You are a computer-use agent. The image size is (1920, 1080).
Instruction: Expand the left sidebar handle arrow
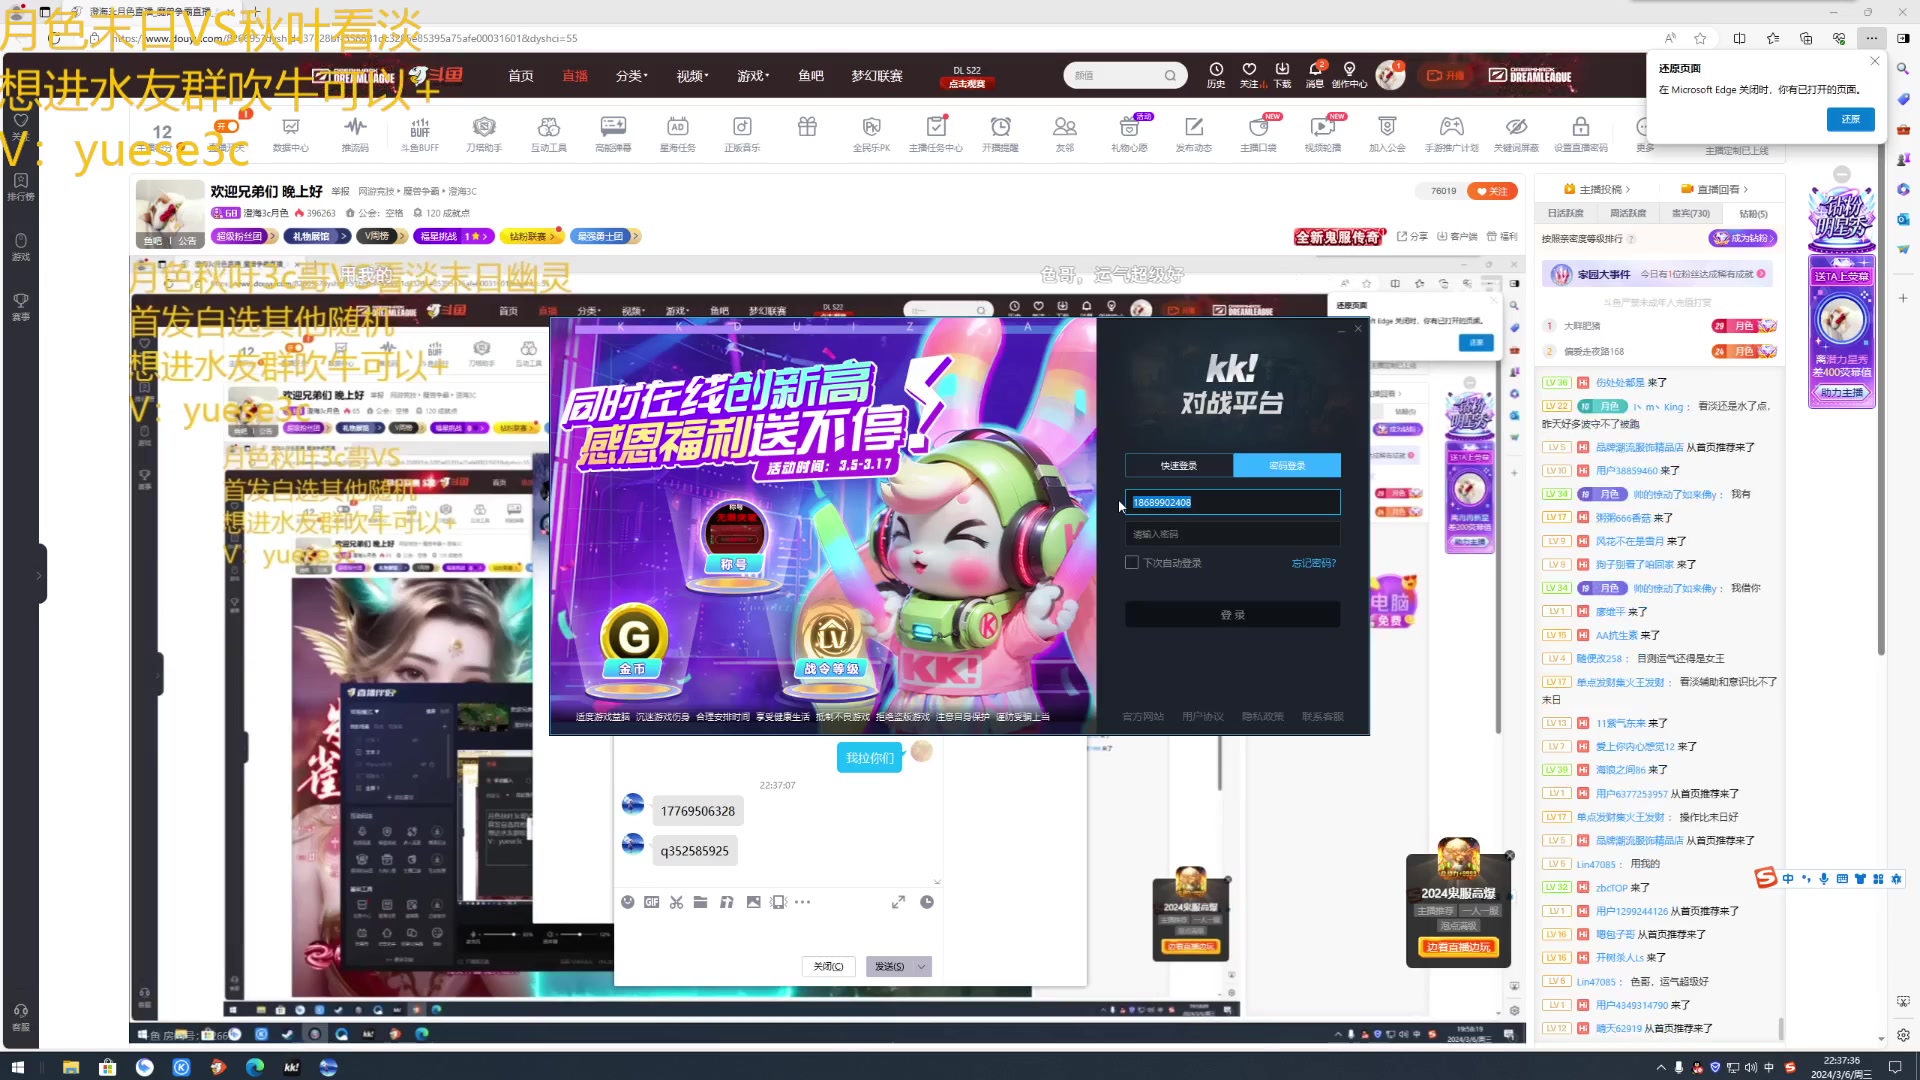click(x=39, y=575)
